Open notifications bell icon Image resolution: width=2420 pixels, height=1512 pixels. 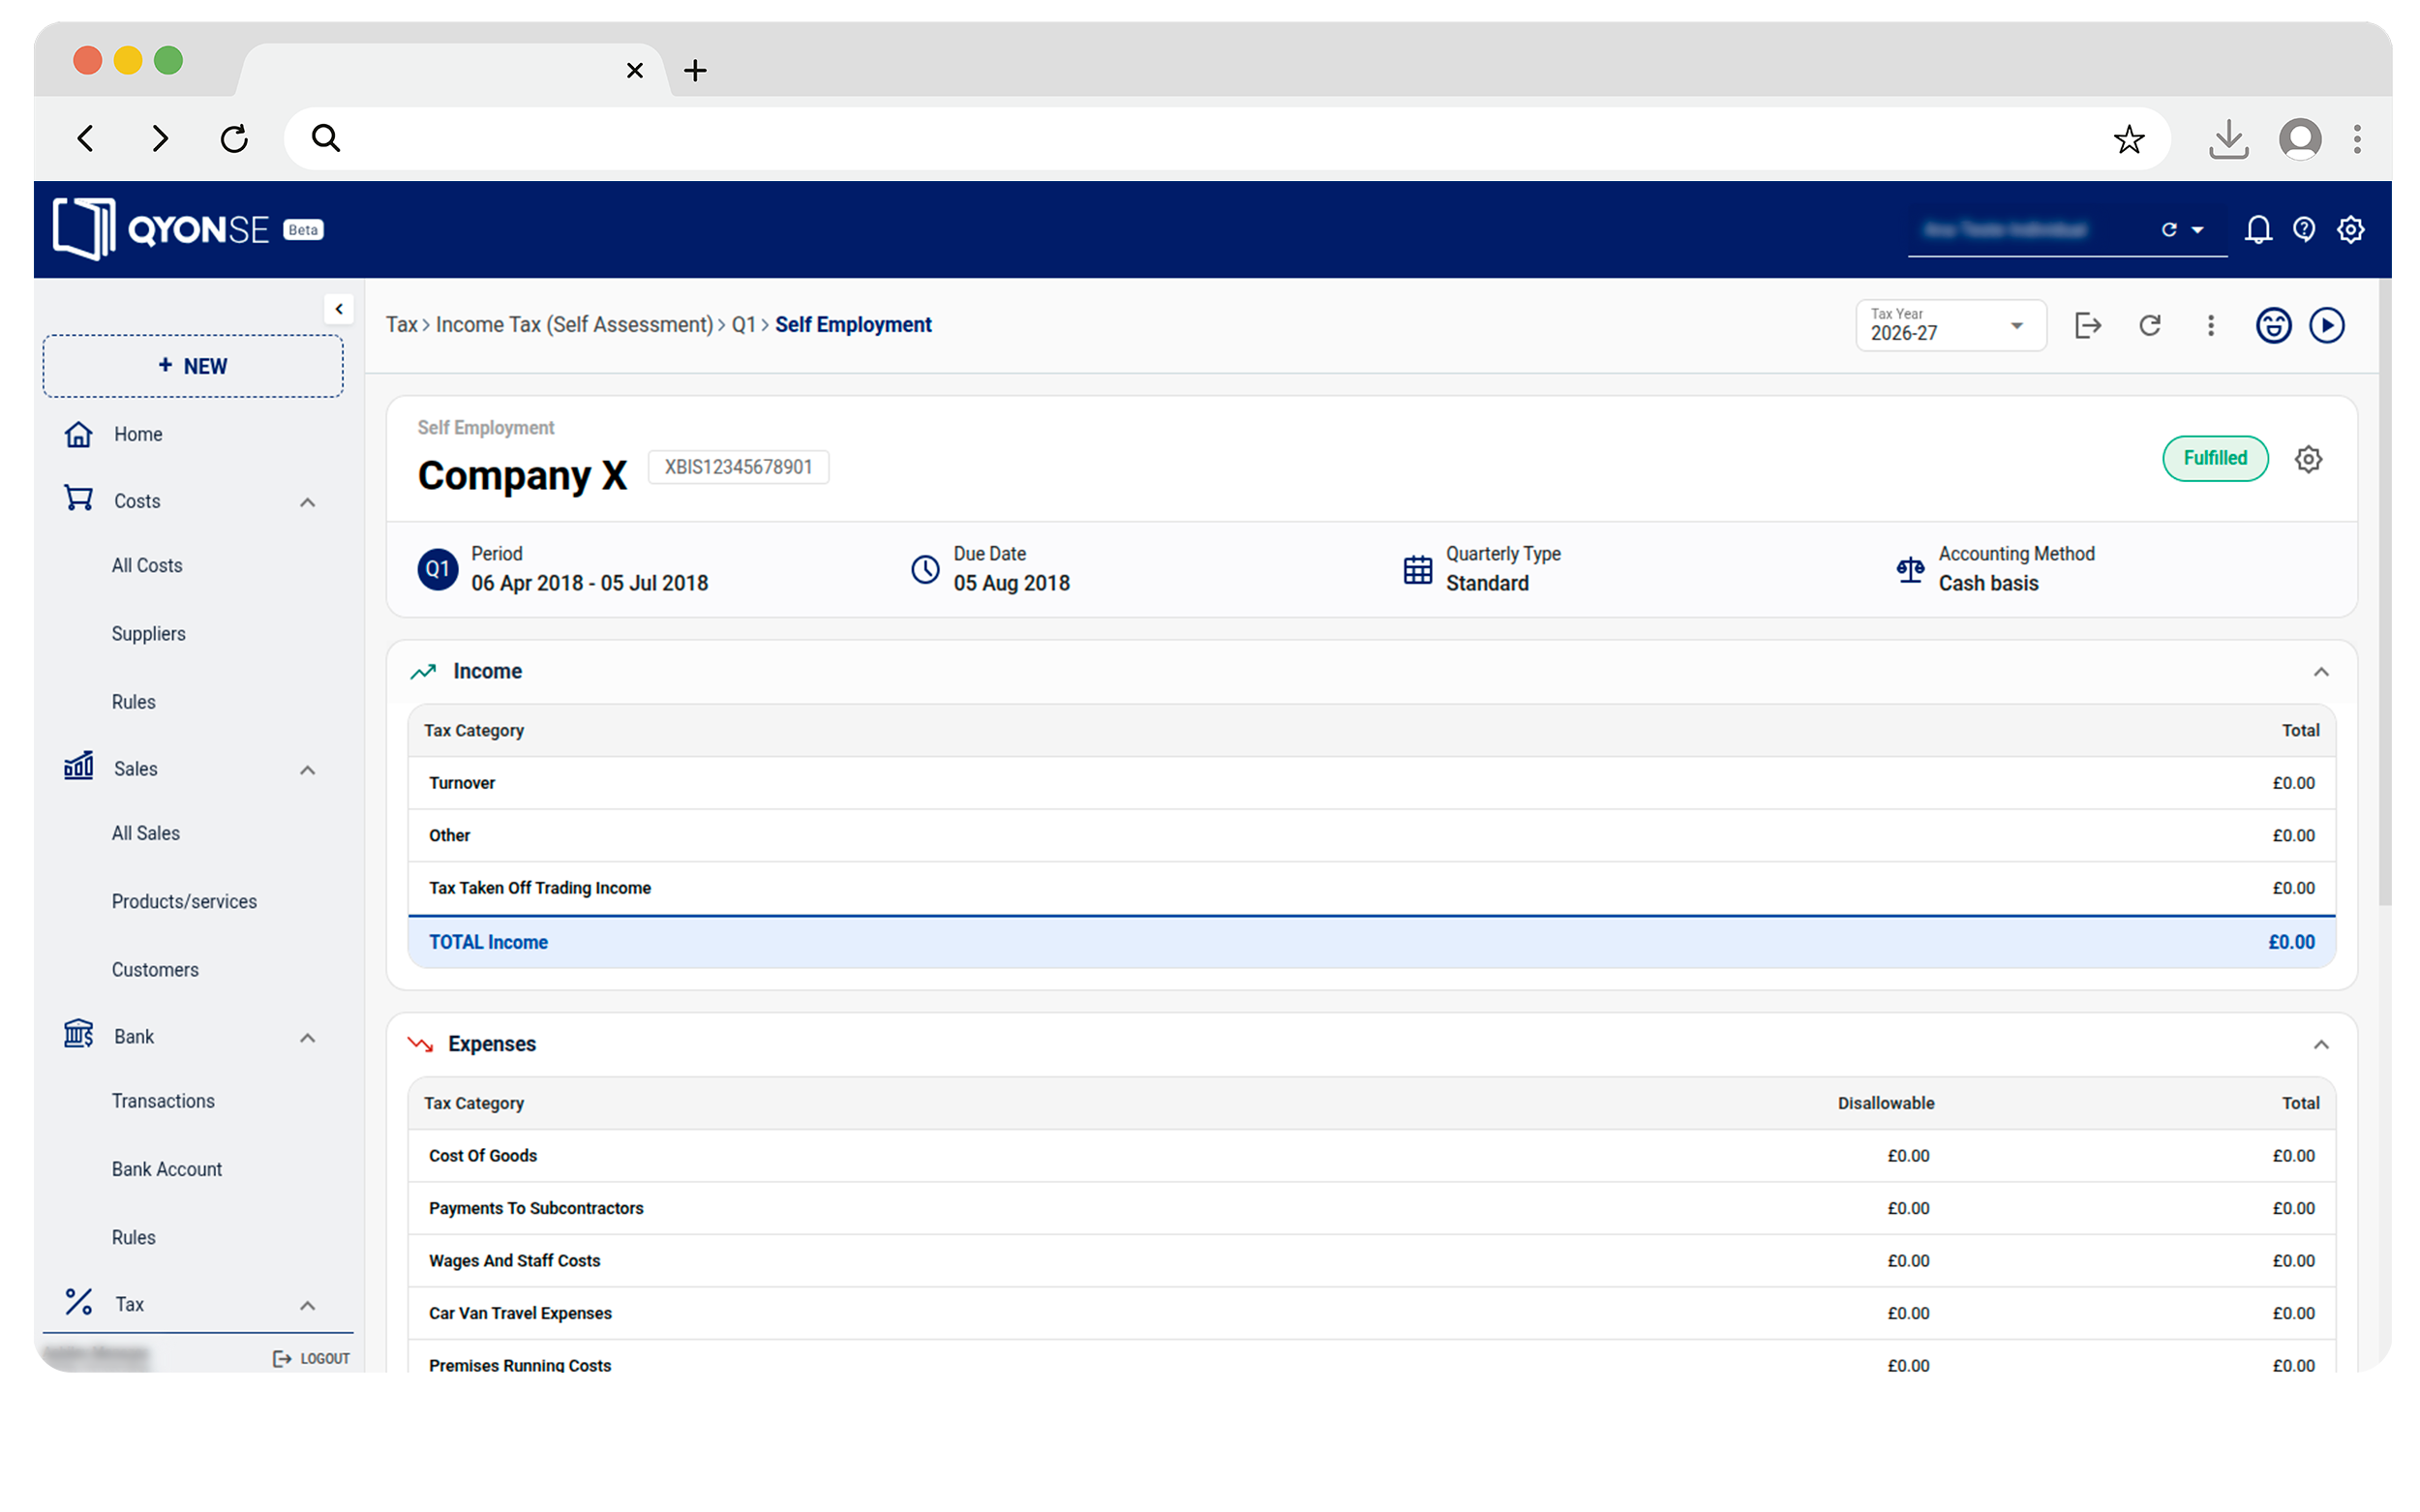(x=2257, y=230)
